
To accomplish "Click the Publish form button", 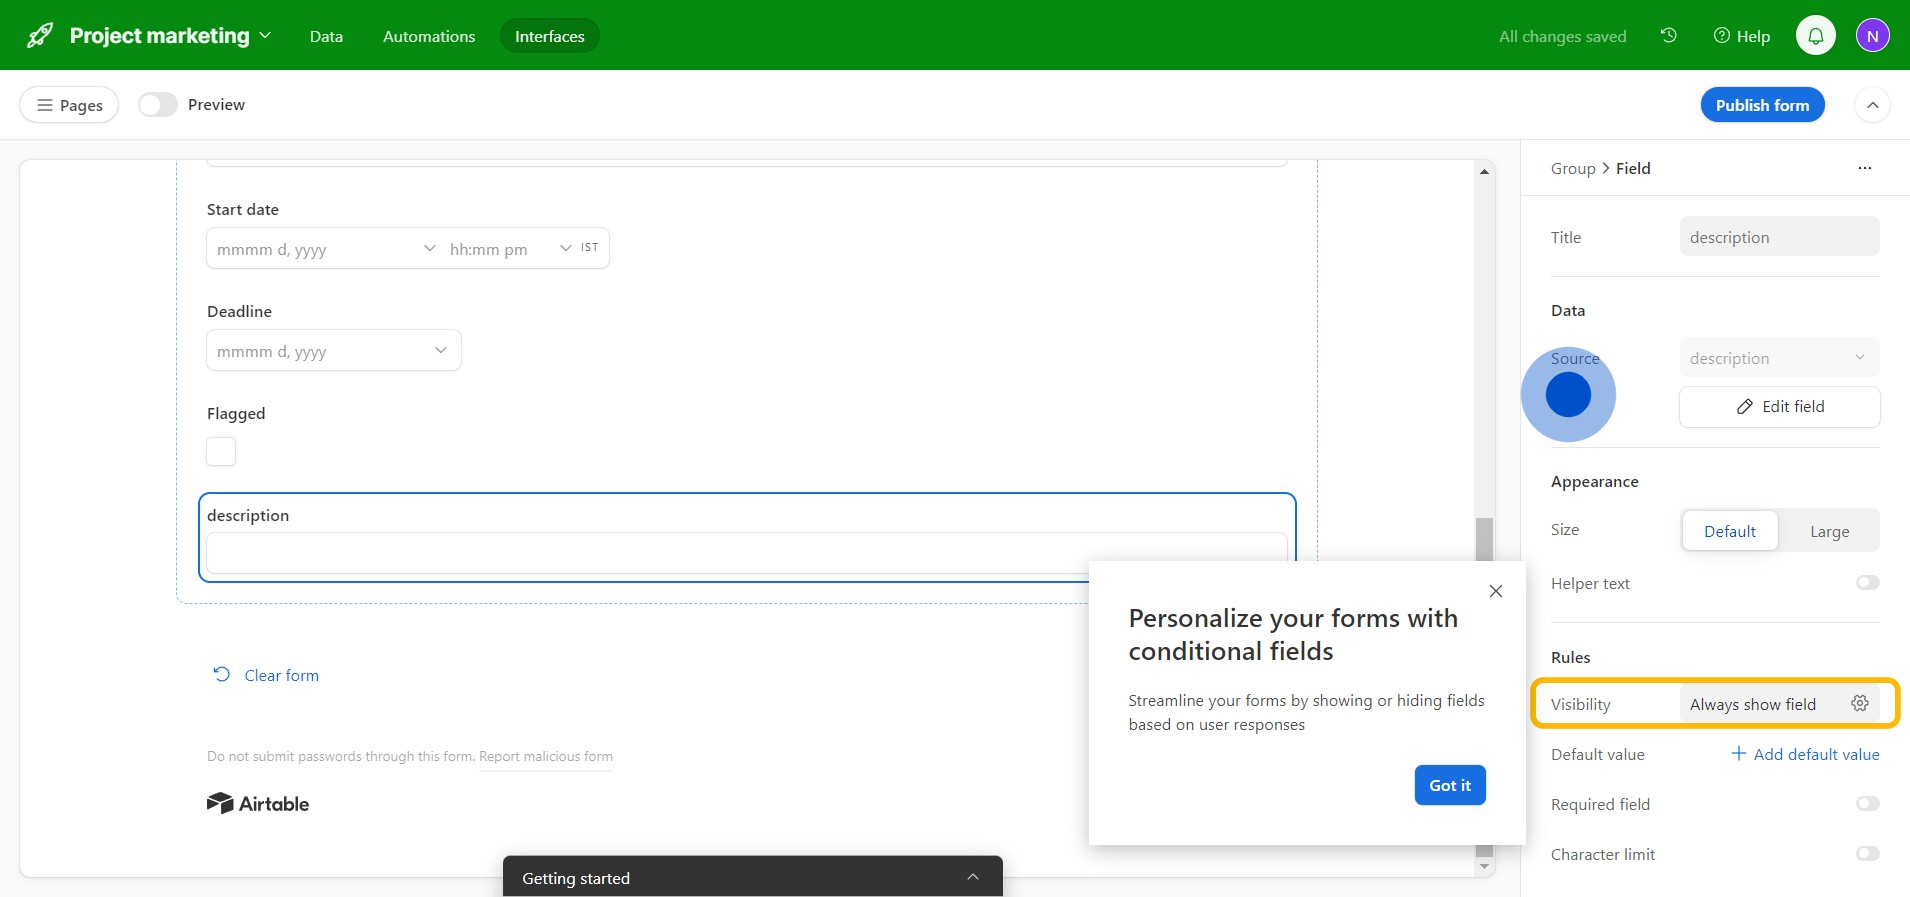I will 1762,105.
